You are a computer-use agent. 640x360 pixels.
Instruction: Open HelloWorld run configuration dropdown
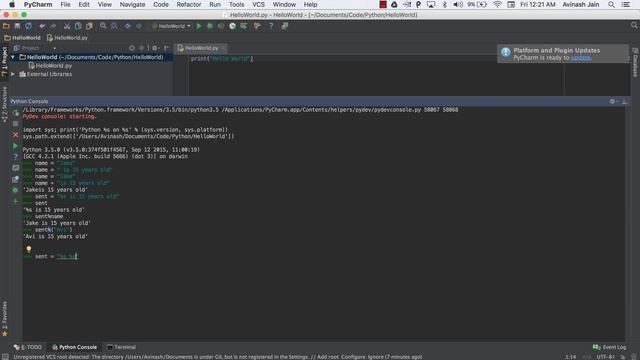[171, 26]
